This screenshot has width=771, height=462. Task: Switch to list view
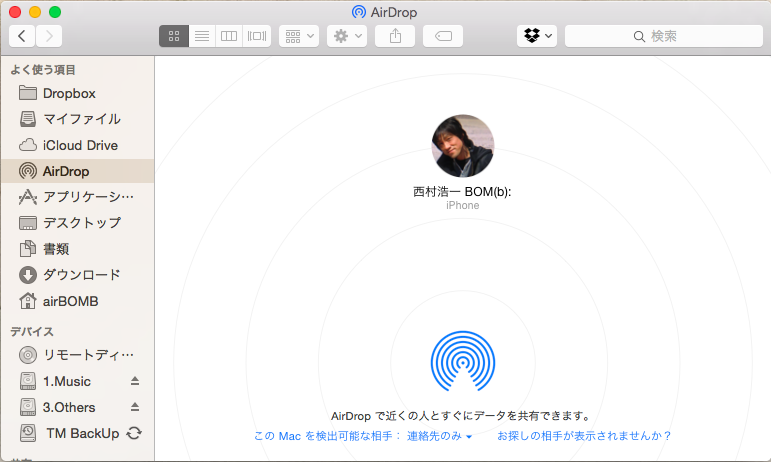coord(202,36)
